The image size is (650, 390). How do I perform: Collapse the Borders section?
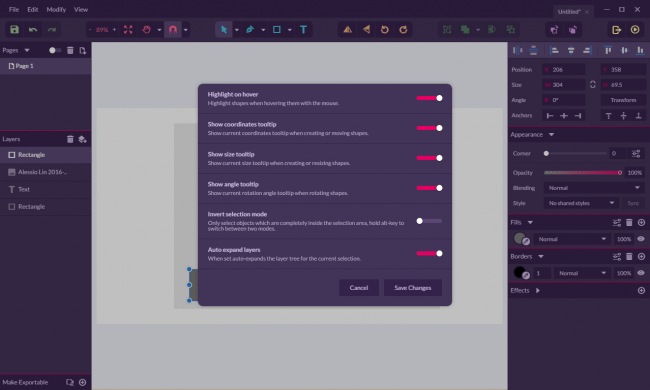[541, 257]
